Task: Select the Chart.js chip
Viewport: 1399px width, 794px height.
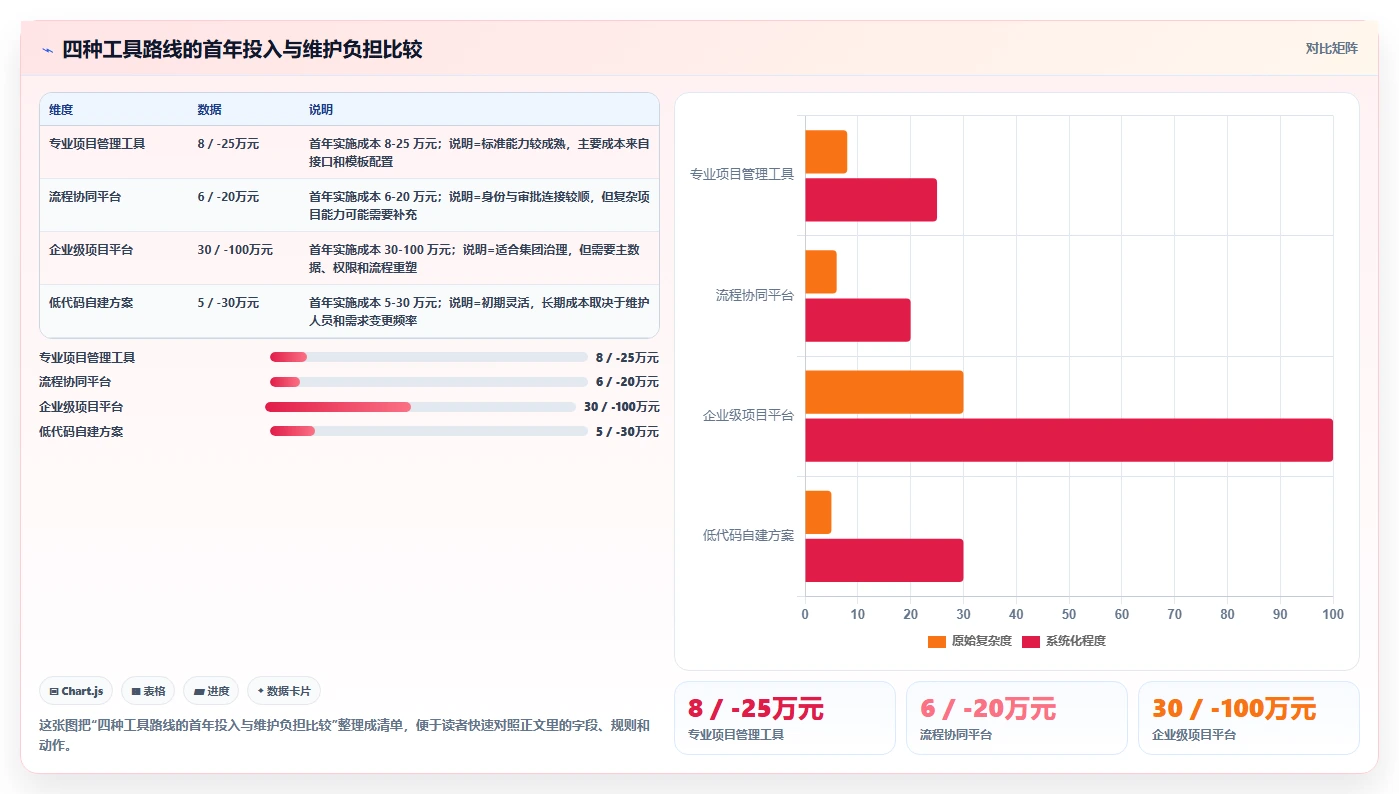Action: [x=76, y=691]
